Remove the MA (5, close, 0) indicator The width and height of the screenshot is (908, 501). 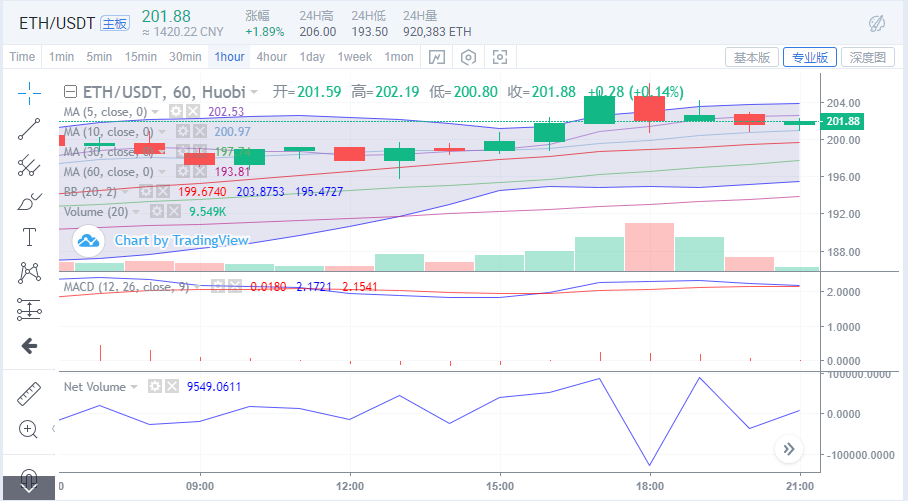[193, 111]
